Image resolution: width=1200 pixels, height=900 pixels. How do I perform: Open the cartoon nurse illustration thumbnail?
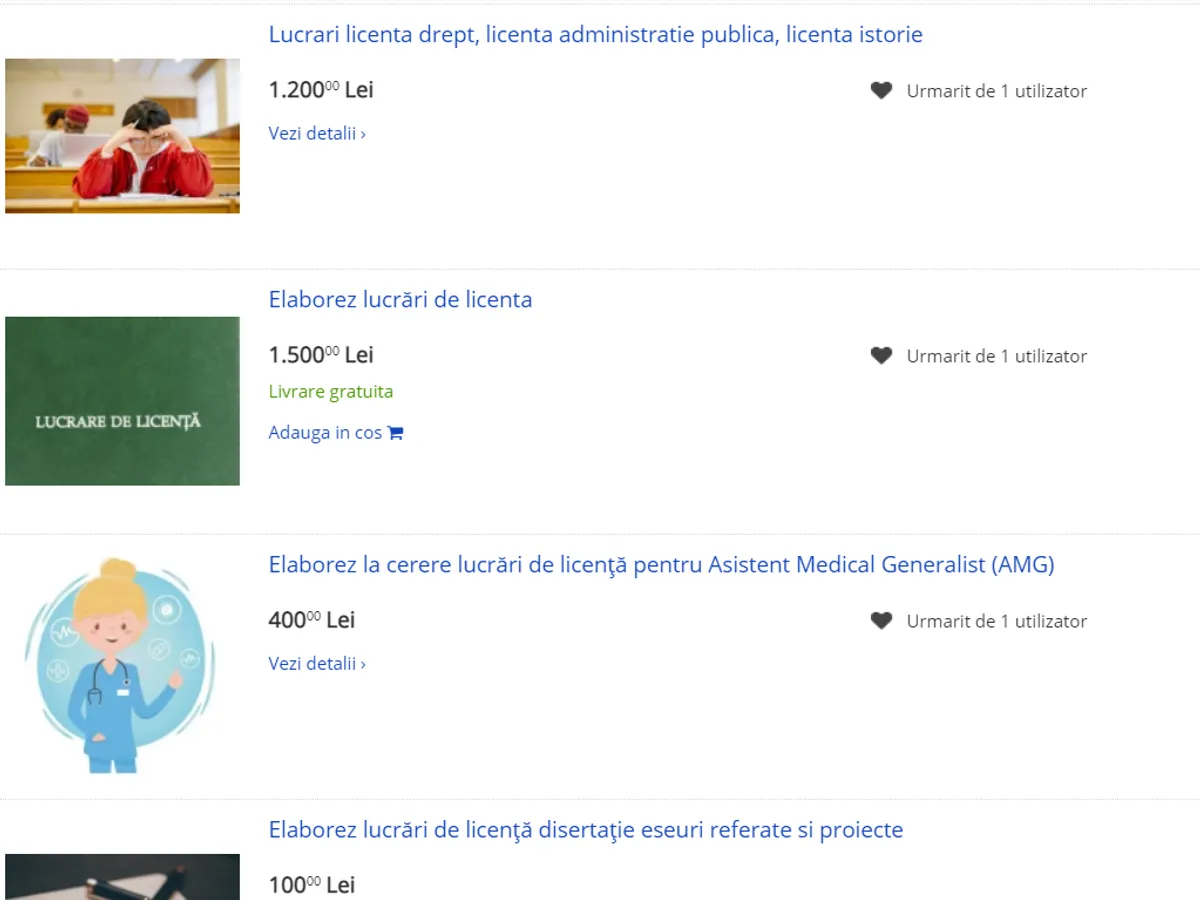point(122,666)
